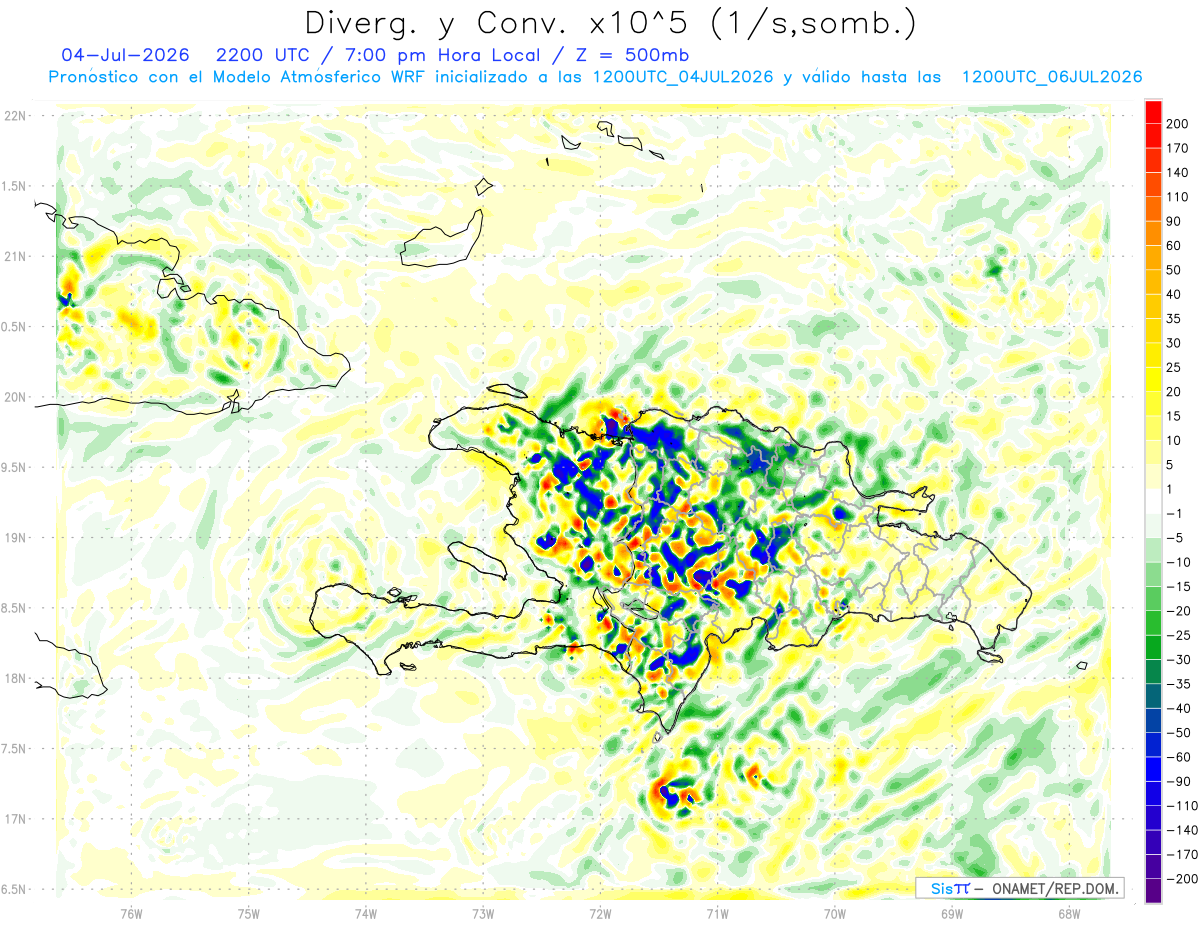Click the '0.5N' latitude axis label
The image size is (1200, 927).
[x=15, y=327]
